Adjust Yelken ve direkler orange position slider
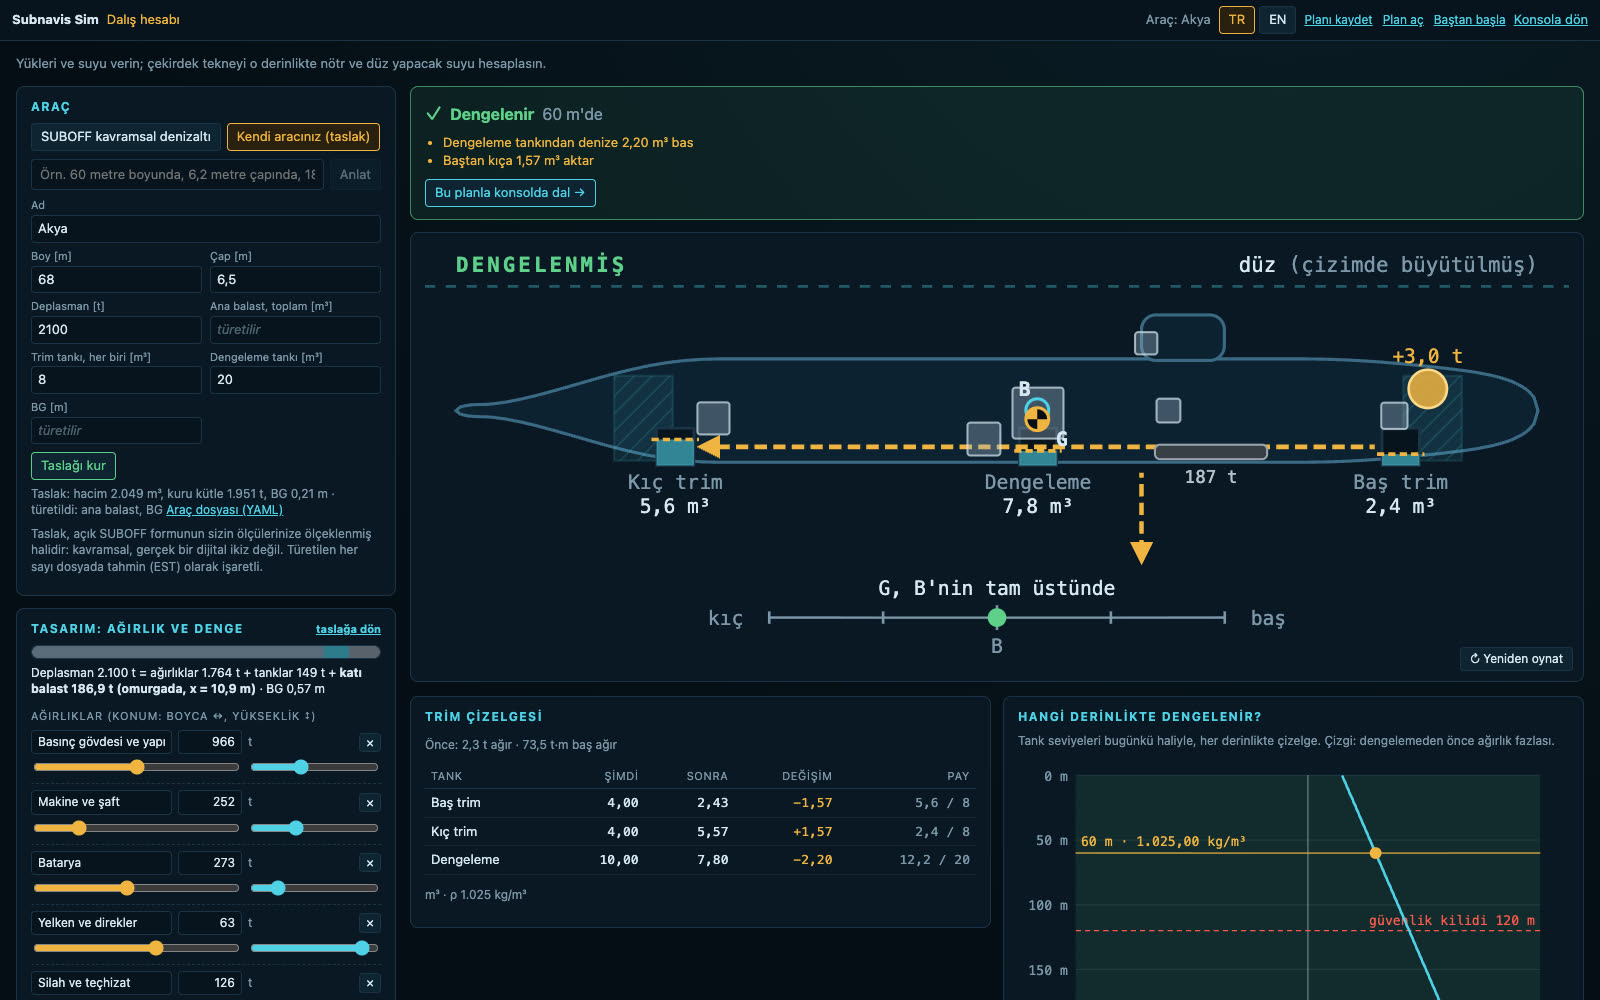Screen dimensions: 1600x1000 137,948
